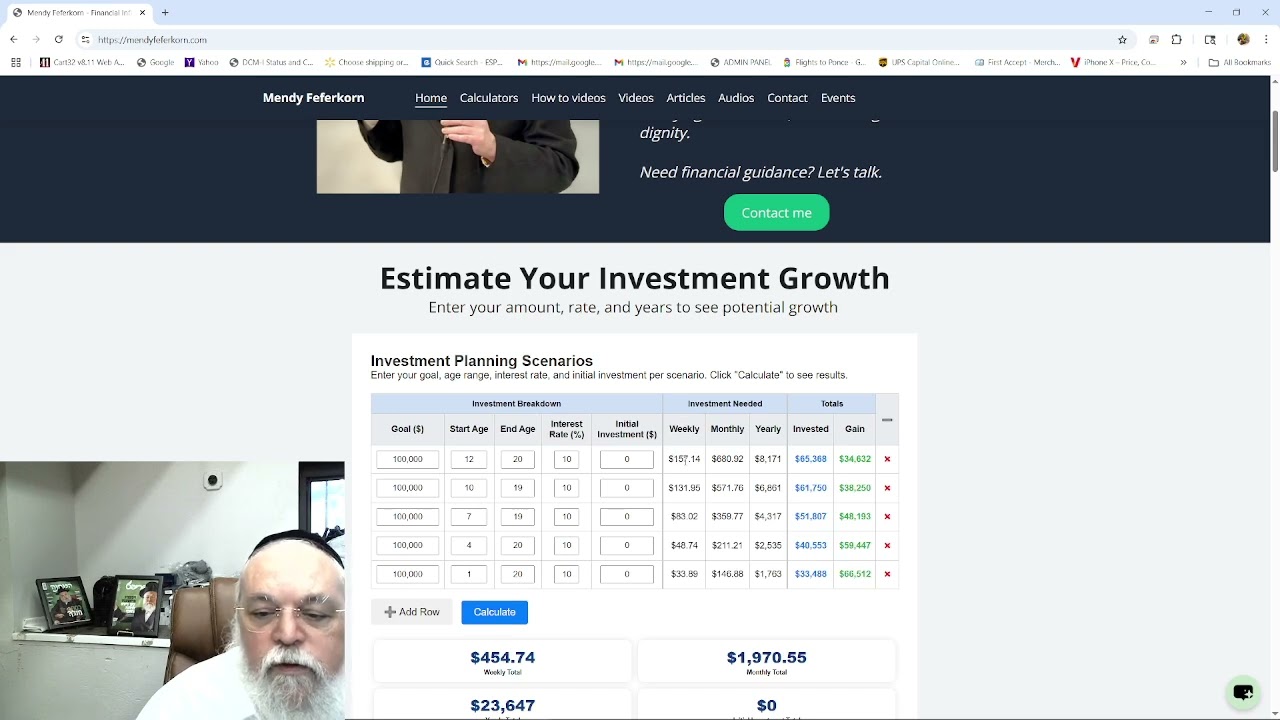Open the Audios menu item
The width and height of the screenshot is (1280, 720).
point(736,97)
